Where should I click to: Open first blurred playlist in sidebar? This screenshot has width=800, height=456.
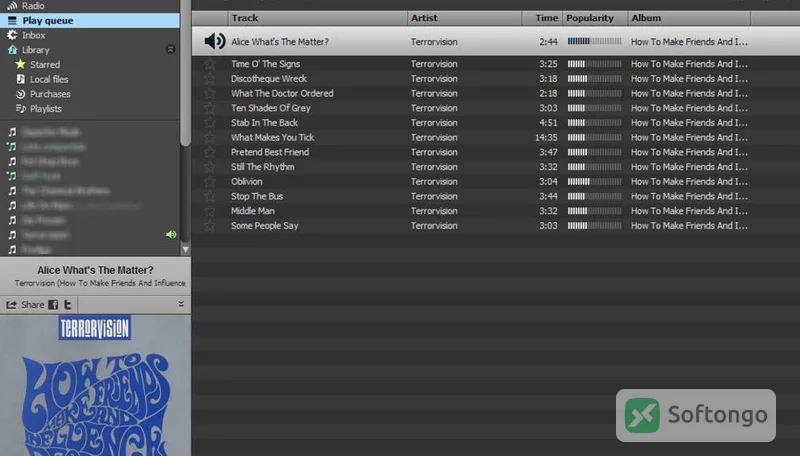coord(51,132)
